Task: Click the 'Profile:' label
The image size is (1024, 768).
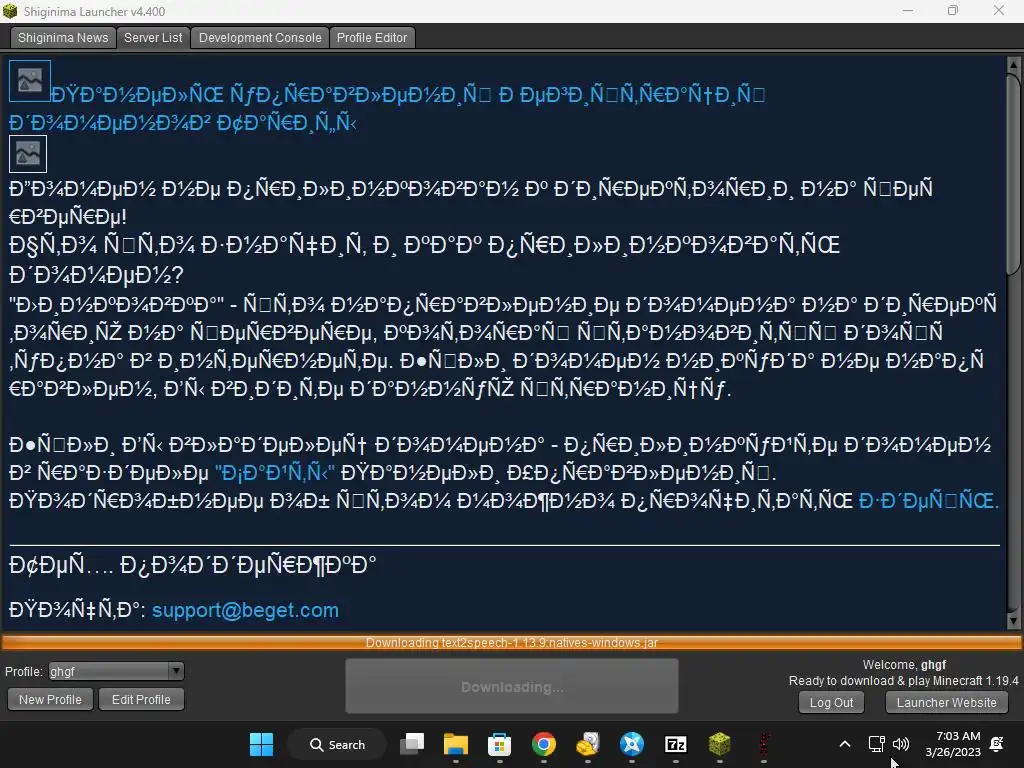Action: point(24,671)
